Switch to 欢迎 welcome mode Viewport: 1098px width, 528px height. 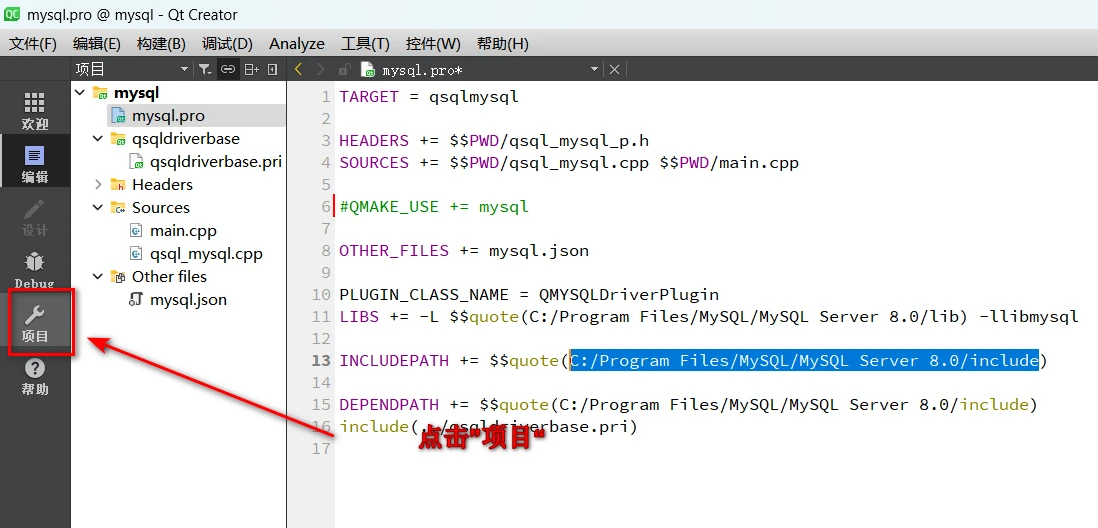[35, 111]
